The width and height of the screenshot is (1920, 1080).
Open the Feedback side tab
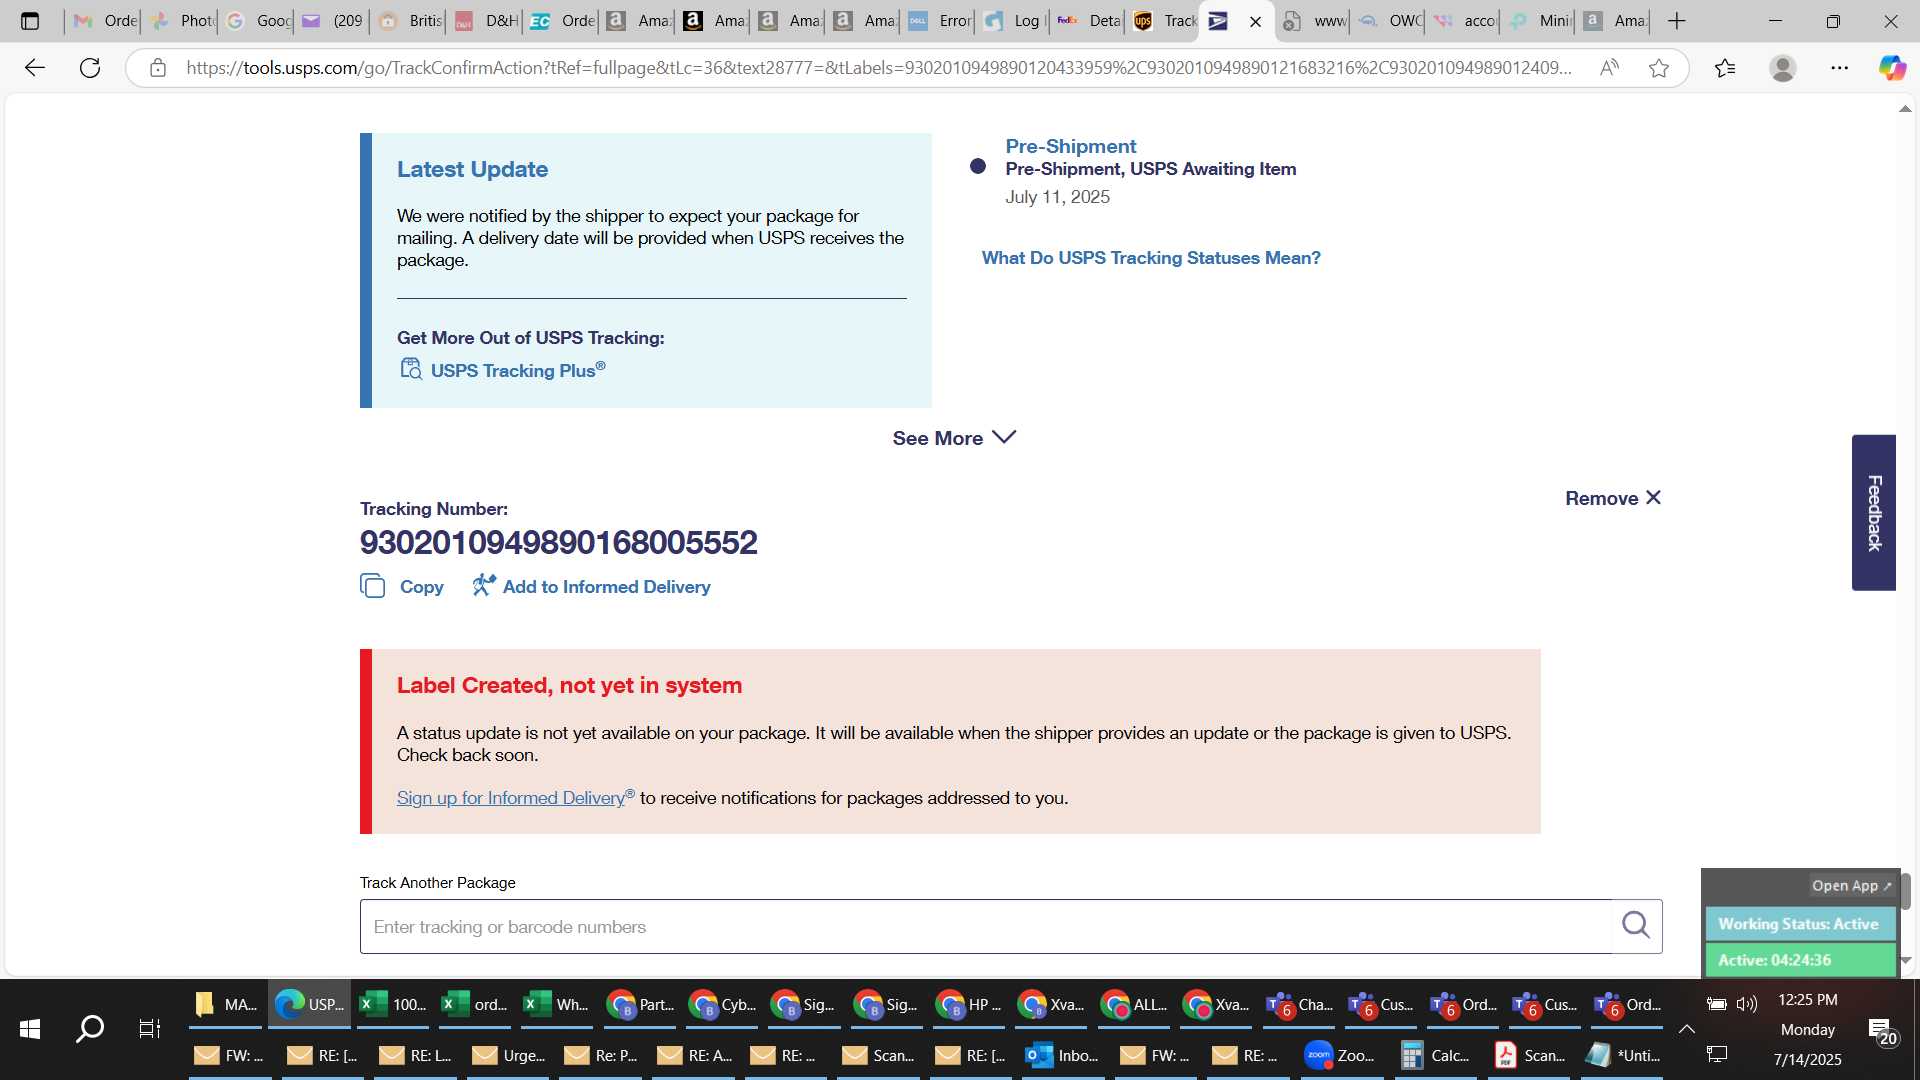coord(1874,513)
